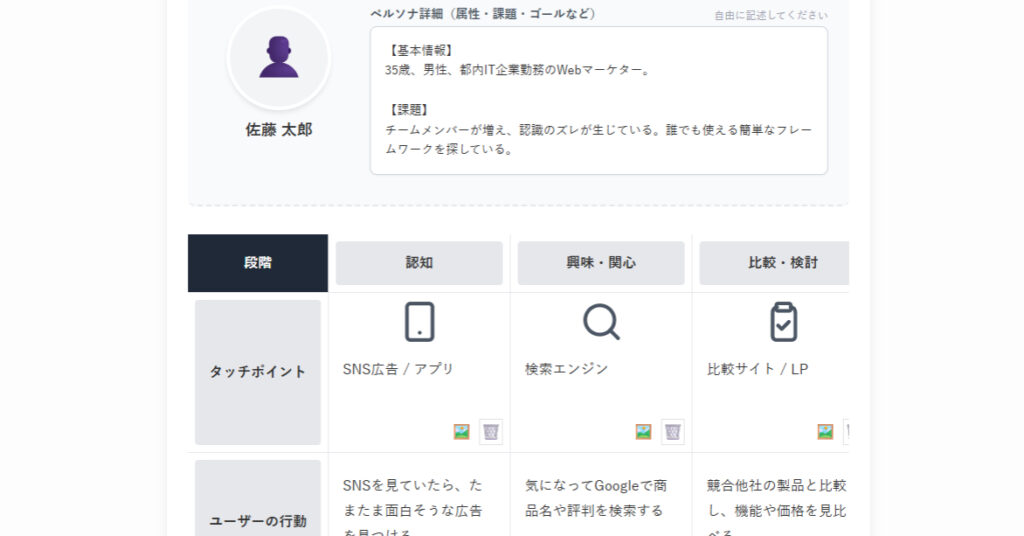Edit the persona name 佐藤 太郎

coord(278,130)
